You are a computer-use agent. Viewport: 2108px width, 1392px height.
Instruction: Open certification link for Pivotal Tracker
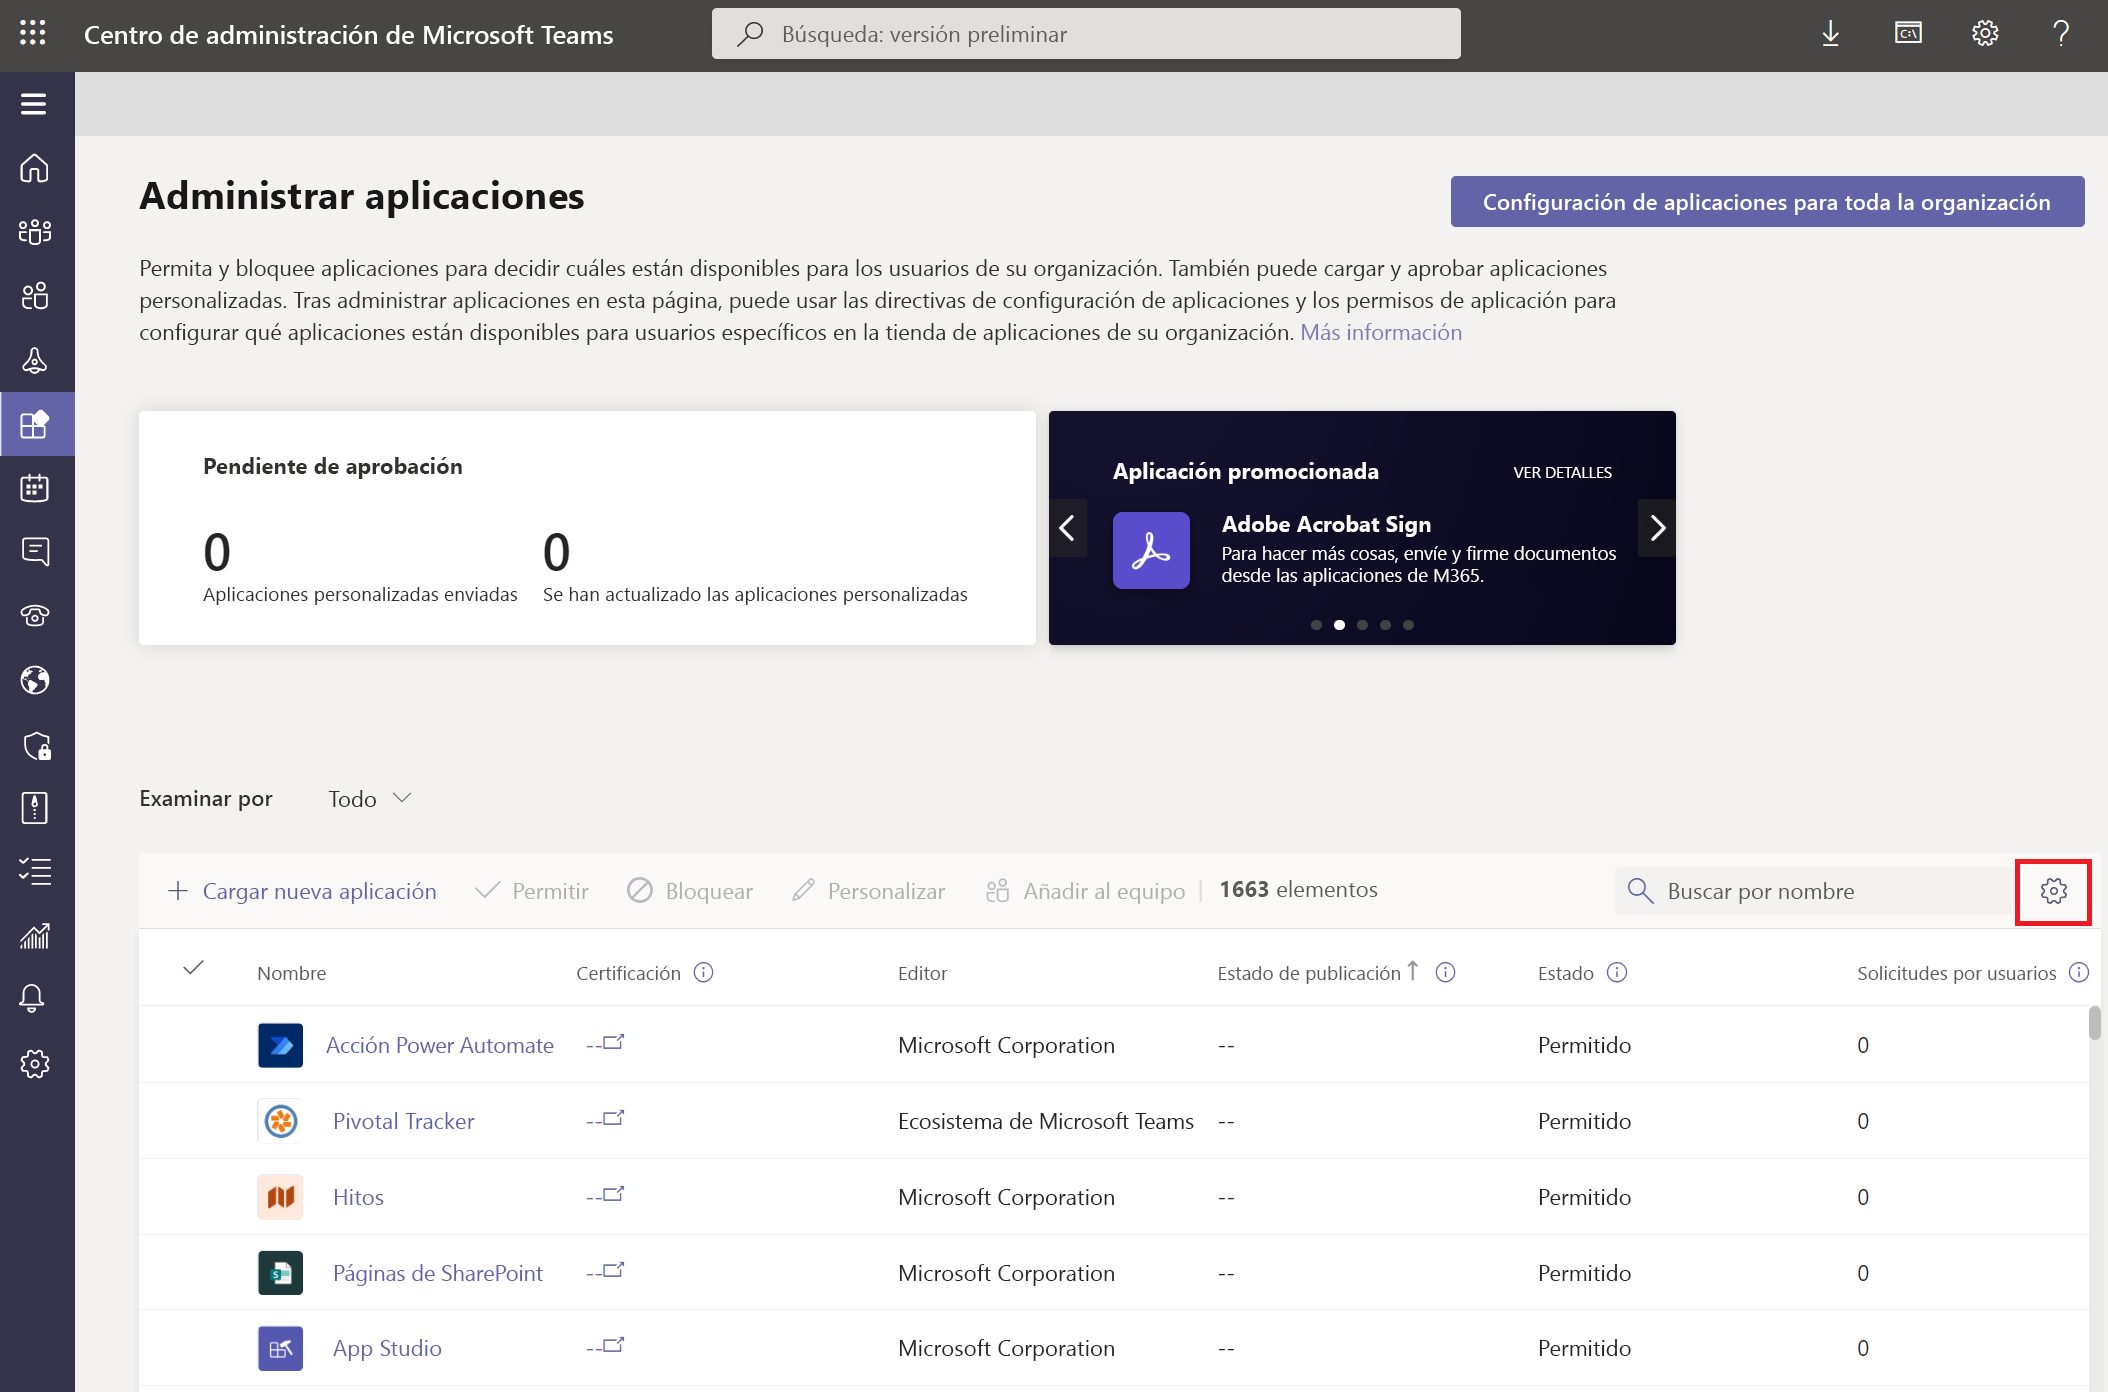[606, 1119]
